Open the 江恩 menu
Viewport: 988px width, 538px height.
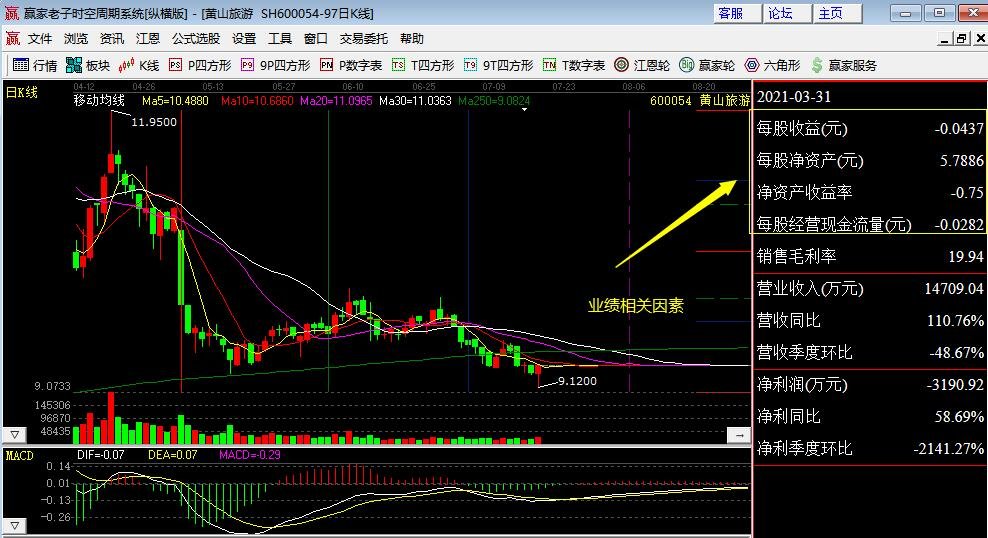point(147,38)
